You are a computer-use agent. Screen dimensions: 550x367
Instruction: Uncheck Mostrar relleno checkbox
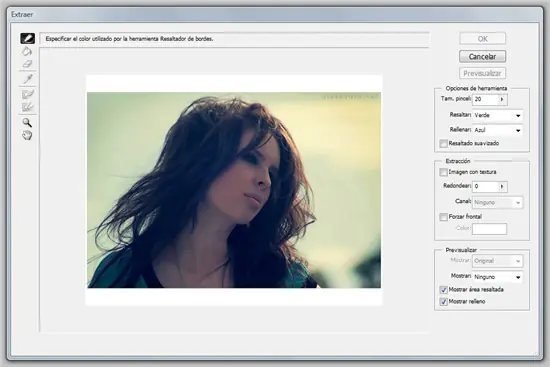[x=443, y=302]
